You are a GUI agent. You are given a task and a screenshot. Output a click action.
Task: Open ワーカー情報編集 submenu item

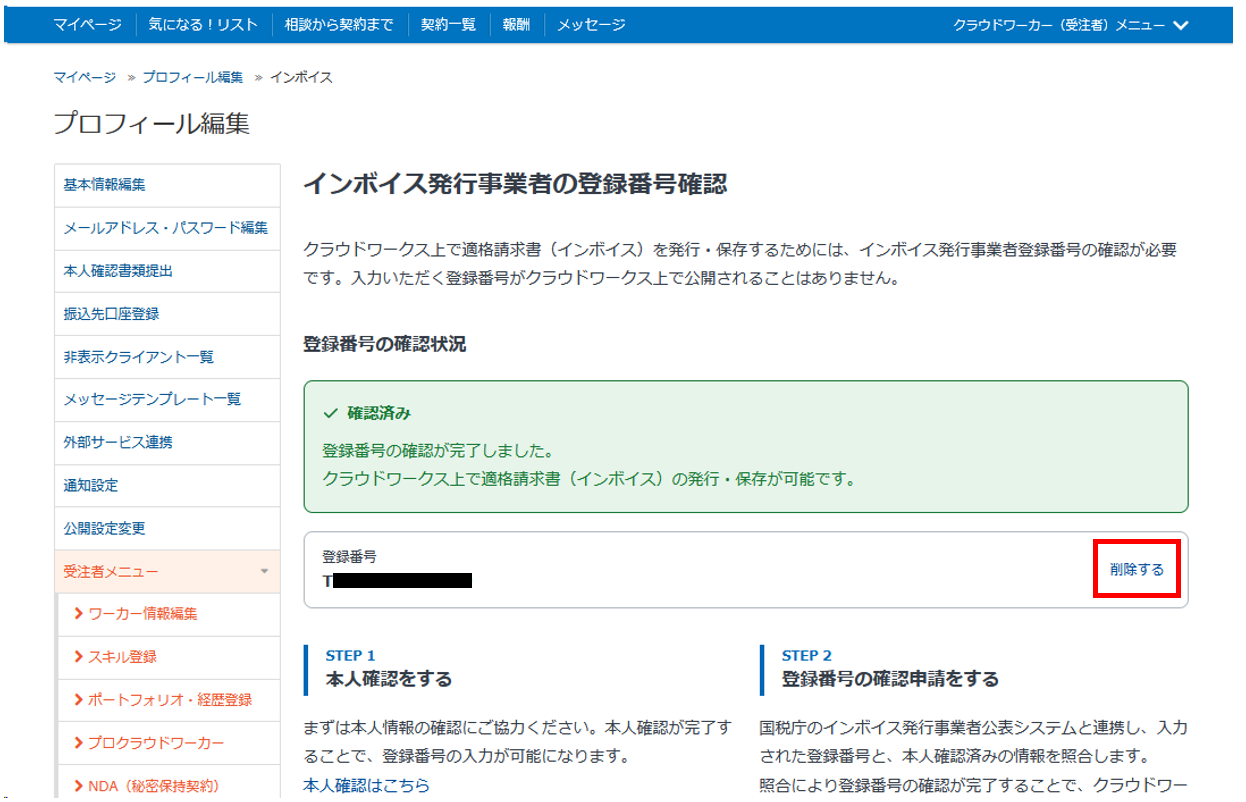coord(169,614)
